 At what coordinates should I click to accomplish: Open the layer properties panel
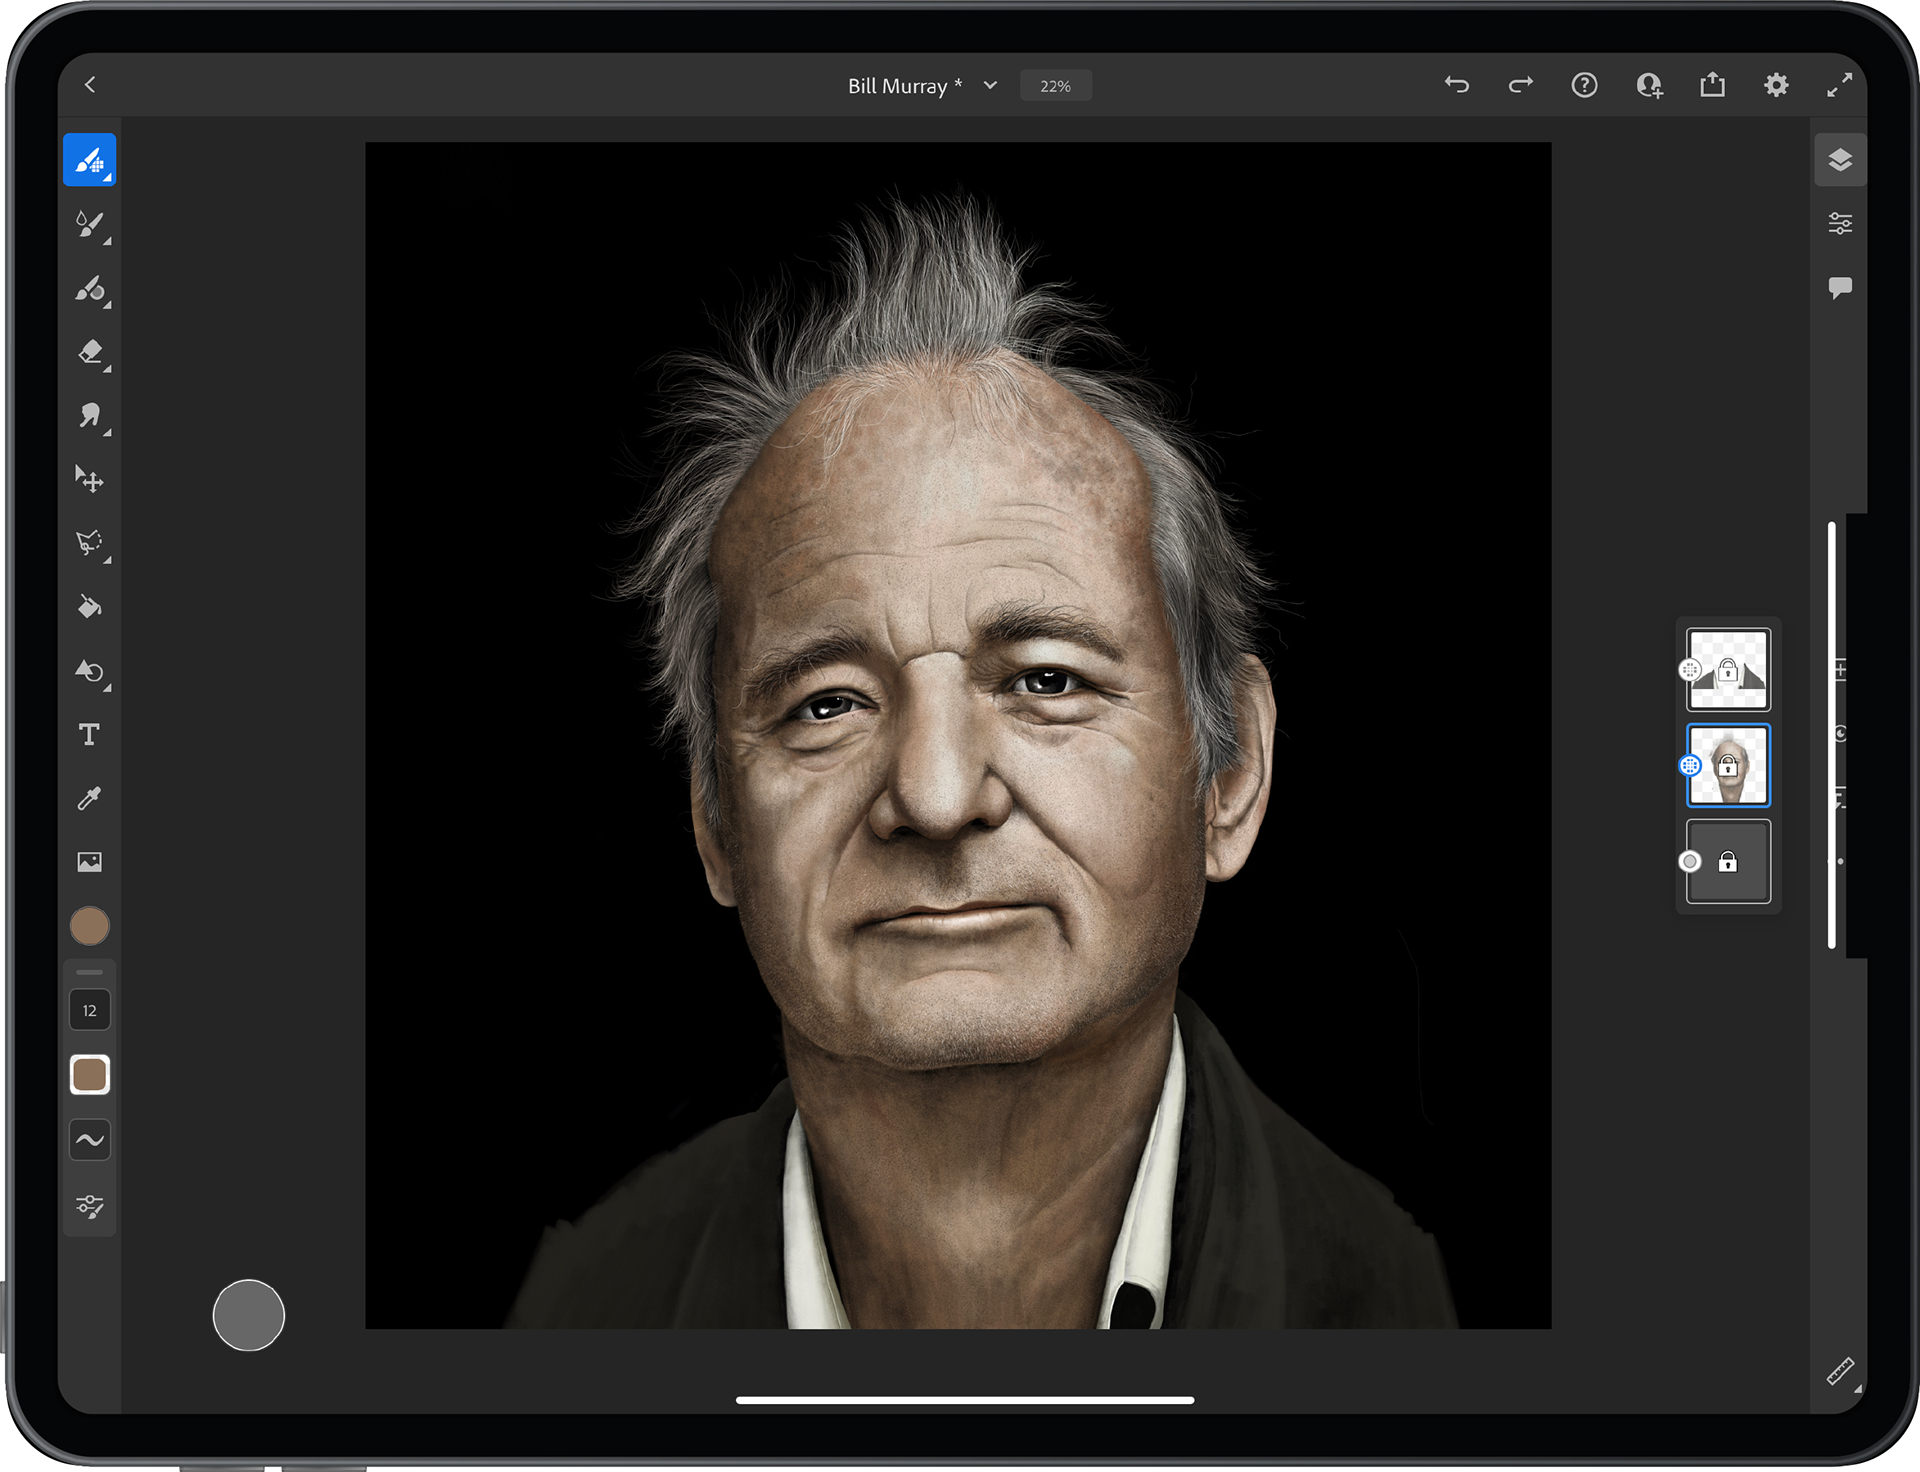tap(1840, 223)
